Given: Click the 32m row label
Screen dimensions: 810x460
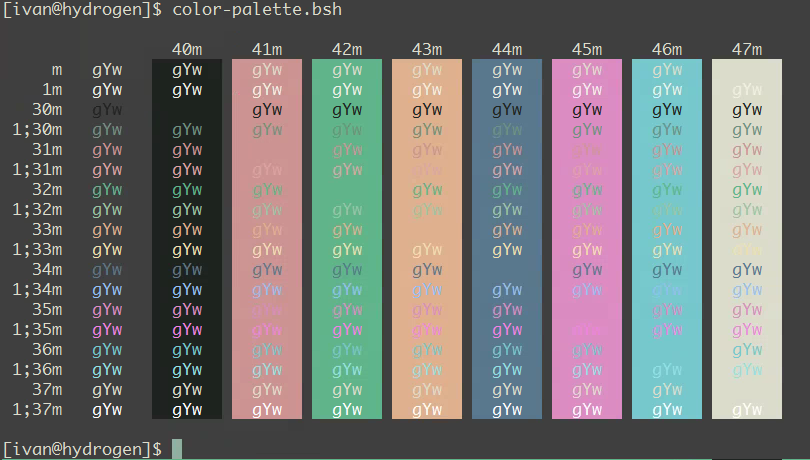Looking at the screenshot, I should [x=47, y=189].
